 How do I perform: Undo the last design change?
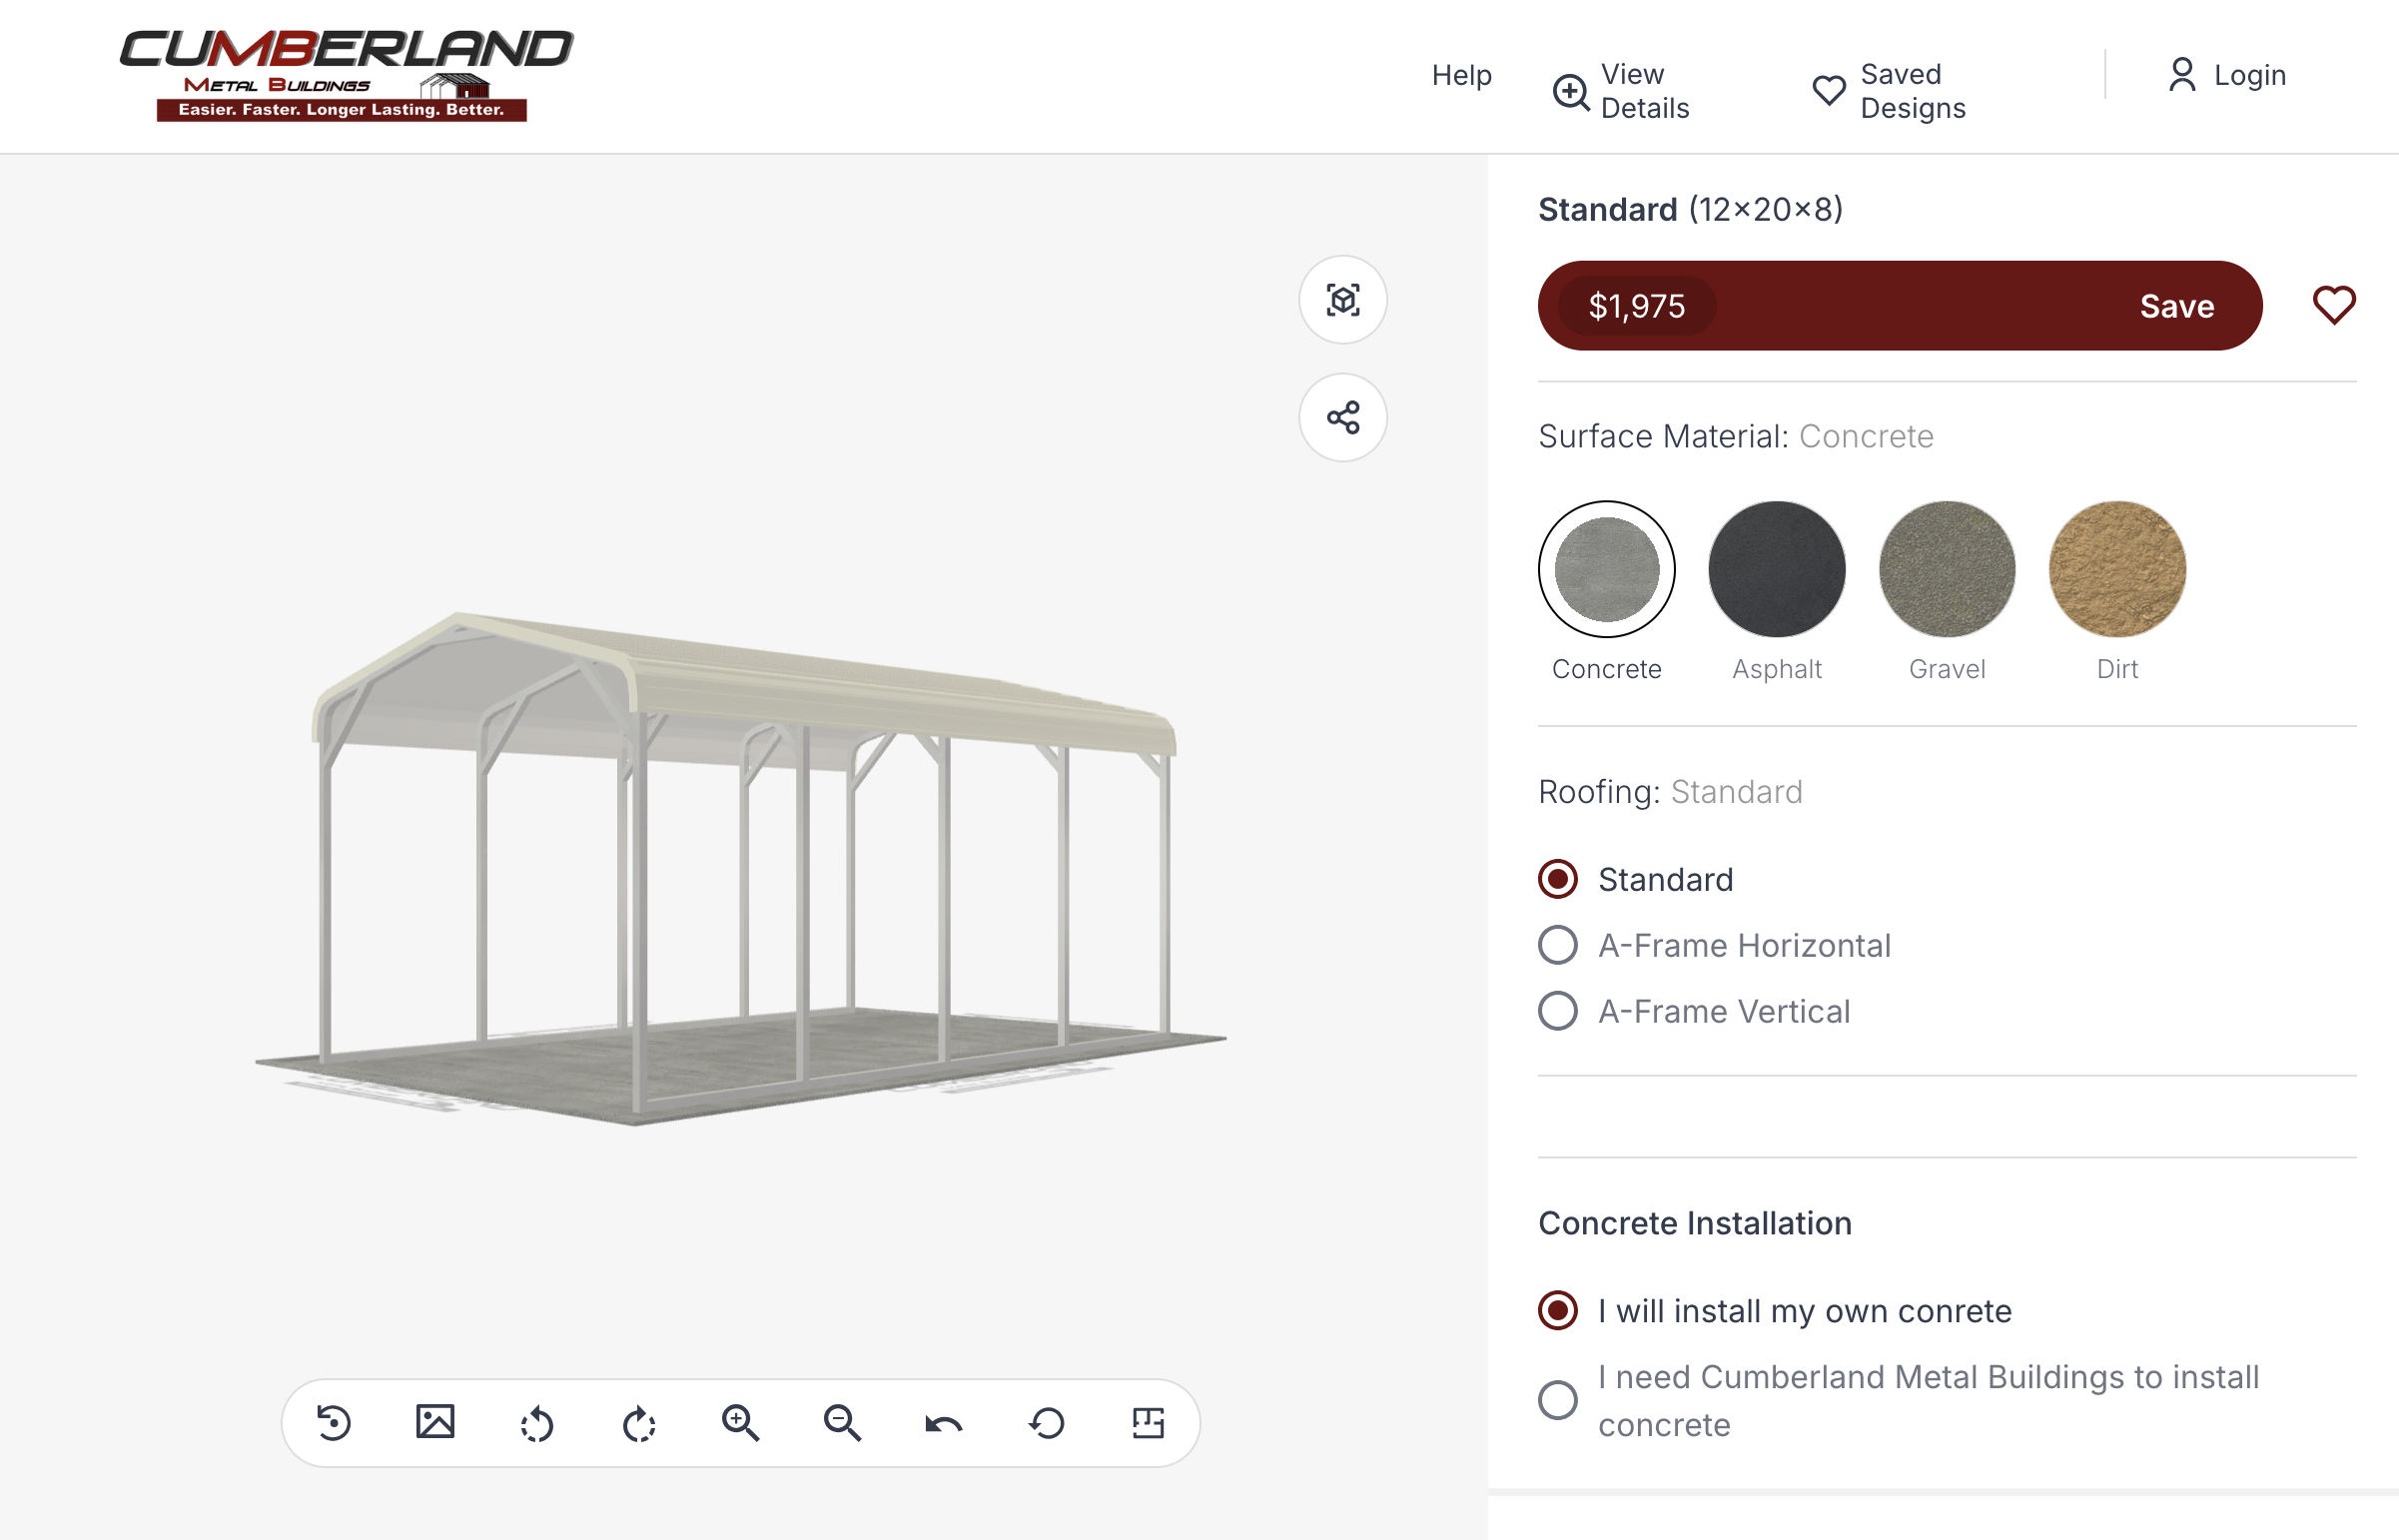pyautogui.click(x=943, y=1423)
